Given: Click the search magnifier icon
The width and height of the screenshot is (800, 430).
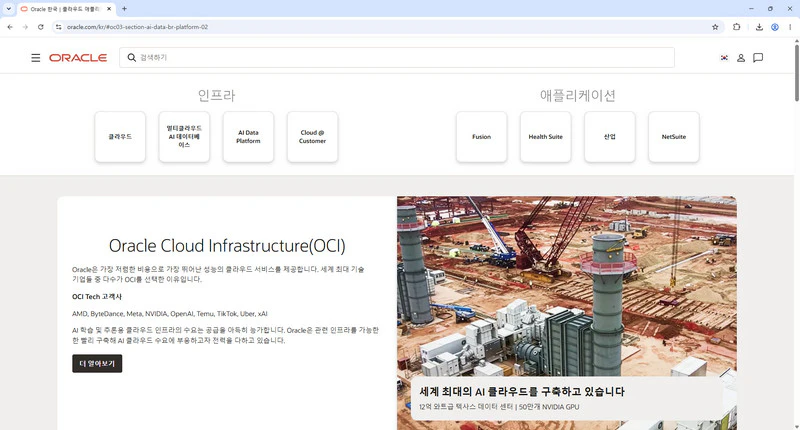Looking at the screenshot, I should click(x=132, y=58).
